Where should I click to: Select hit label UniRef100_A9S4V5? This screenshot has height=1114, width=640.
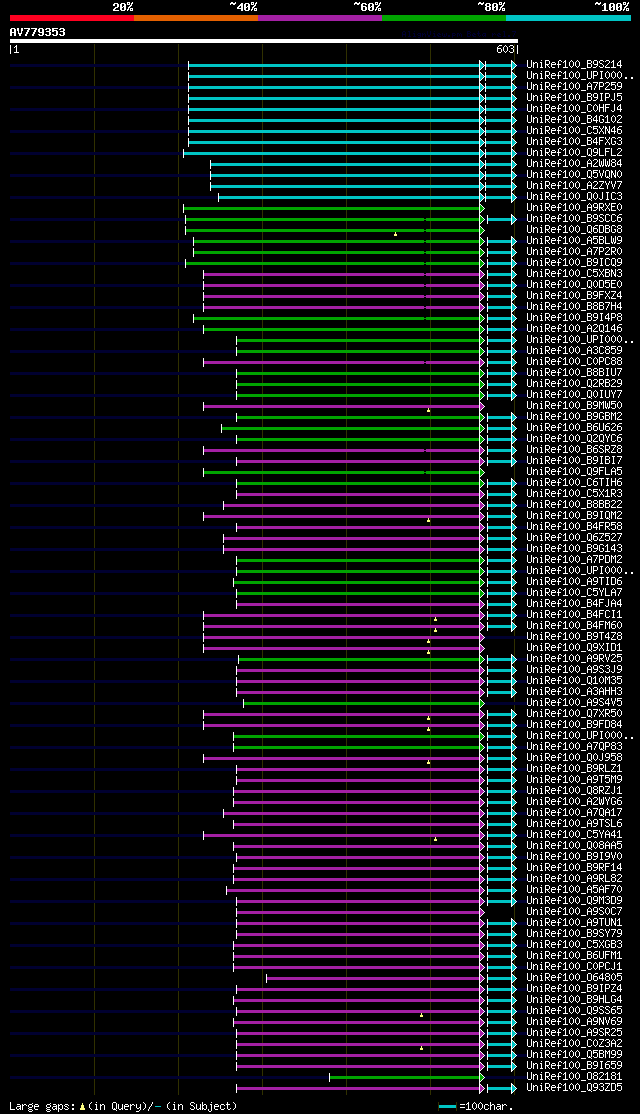pyautogui.click(x=574, y=703)
